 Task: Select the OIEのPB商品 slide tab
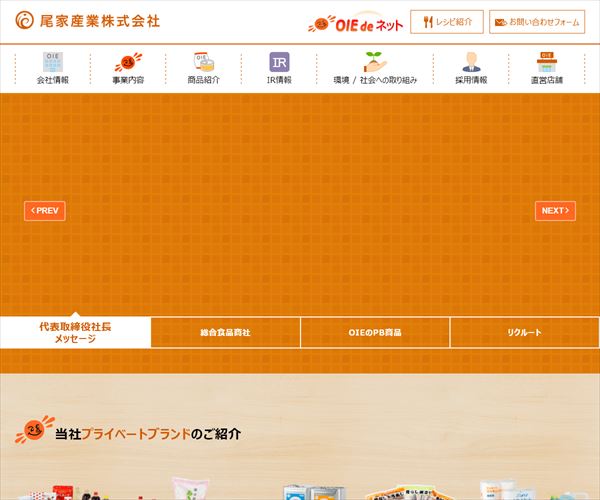click(x=375, y=332)
